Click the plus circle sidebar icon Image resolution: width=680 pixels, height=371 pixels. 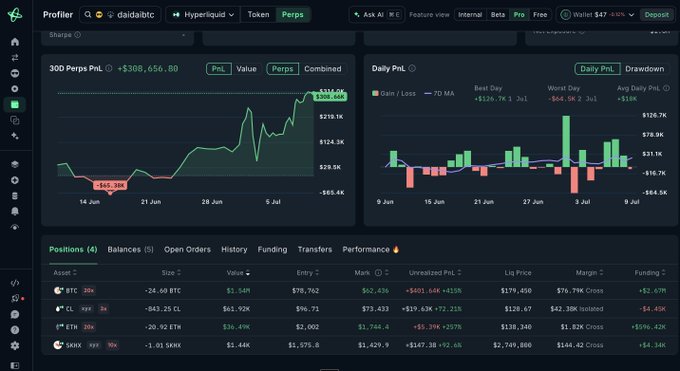coord(15,180)
